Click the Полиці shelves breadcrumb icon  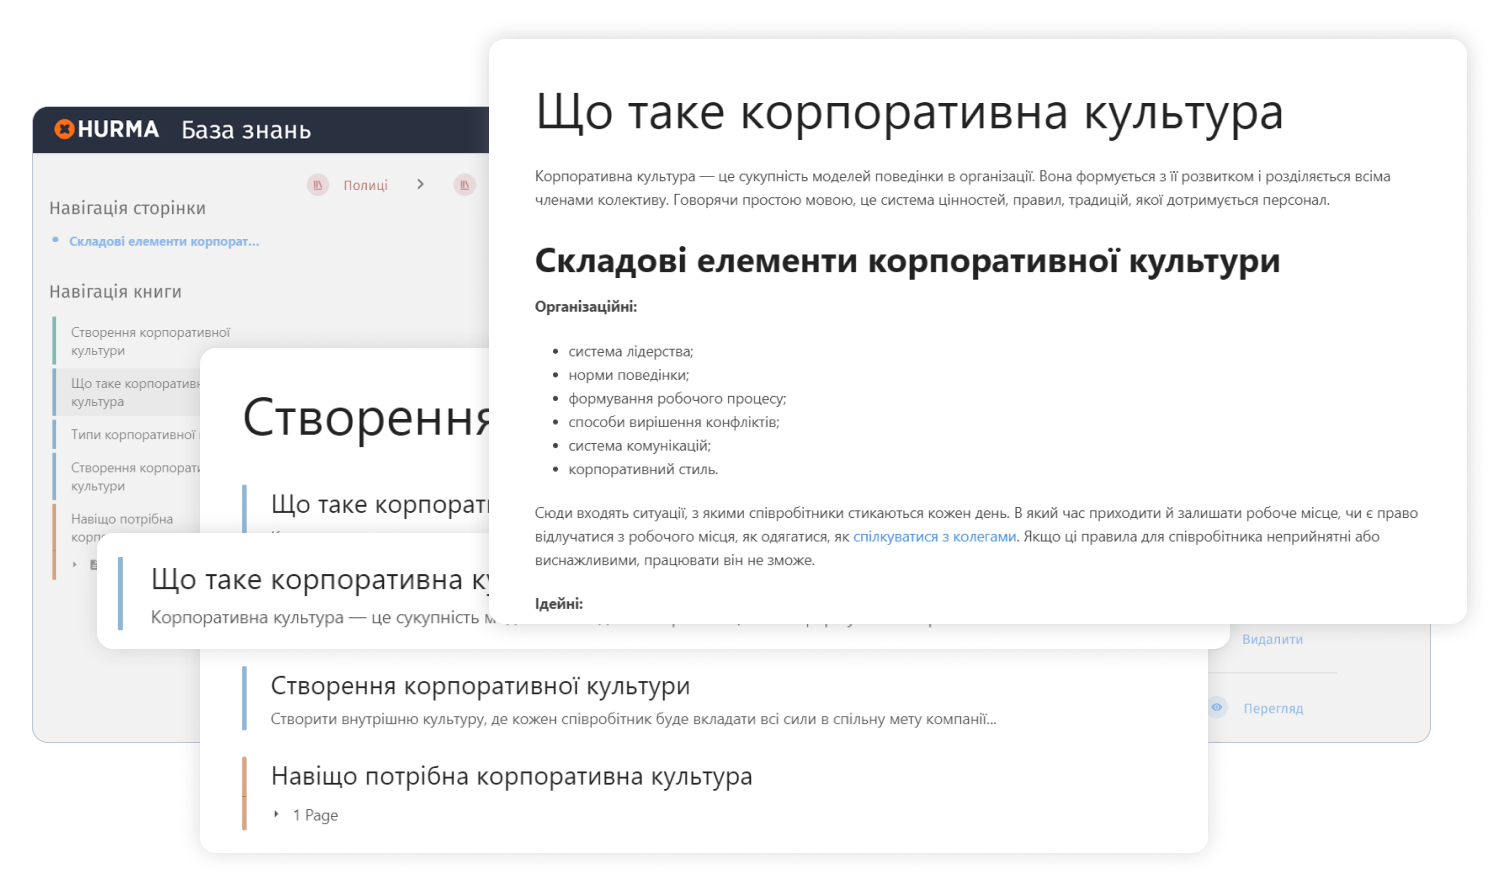tap(318, 185)
